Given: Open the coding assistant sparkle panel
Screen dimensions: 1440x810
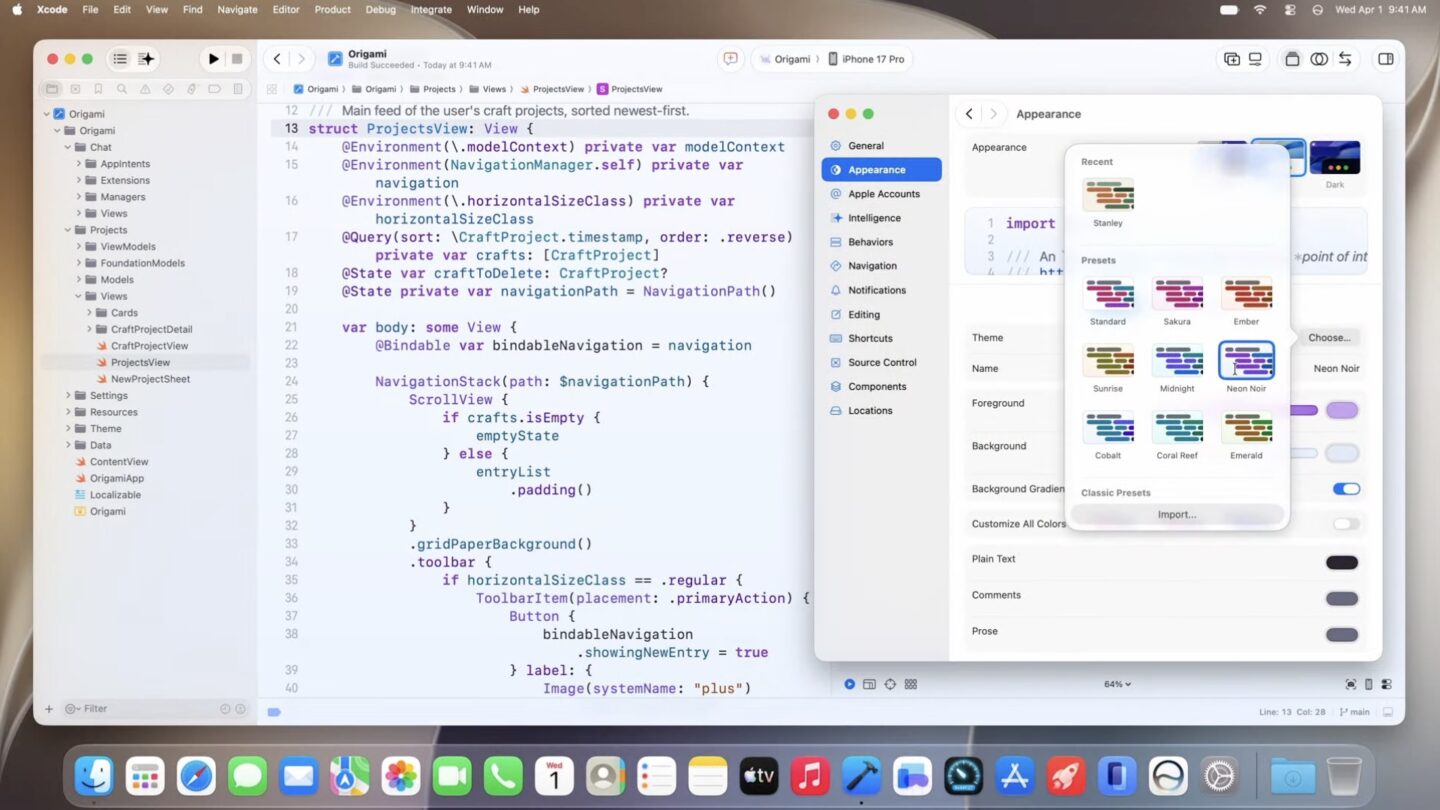Looking at the screenshot, I should 146,59.
